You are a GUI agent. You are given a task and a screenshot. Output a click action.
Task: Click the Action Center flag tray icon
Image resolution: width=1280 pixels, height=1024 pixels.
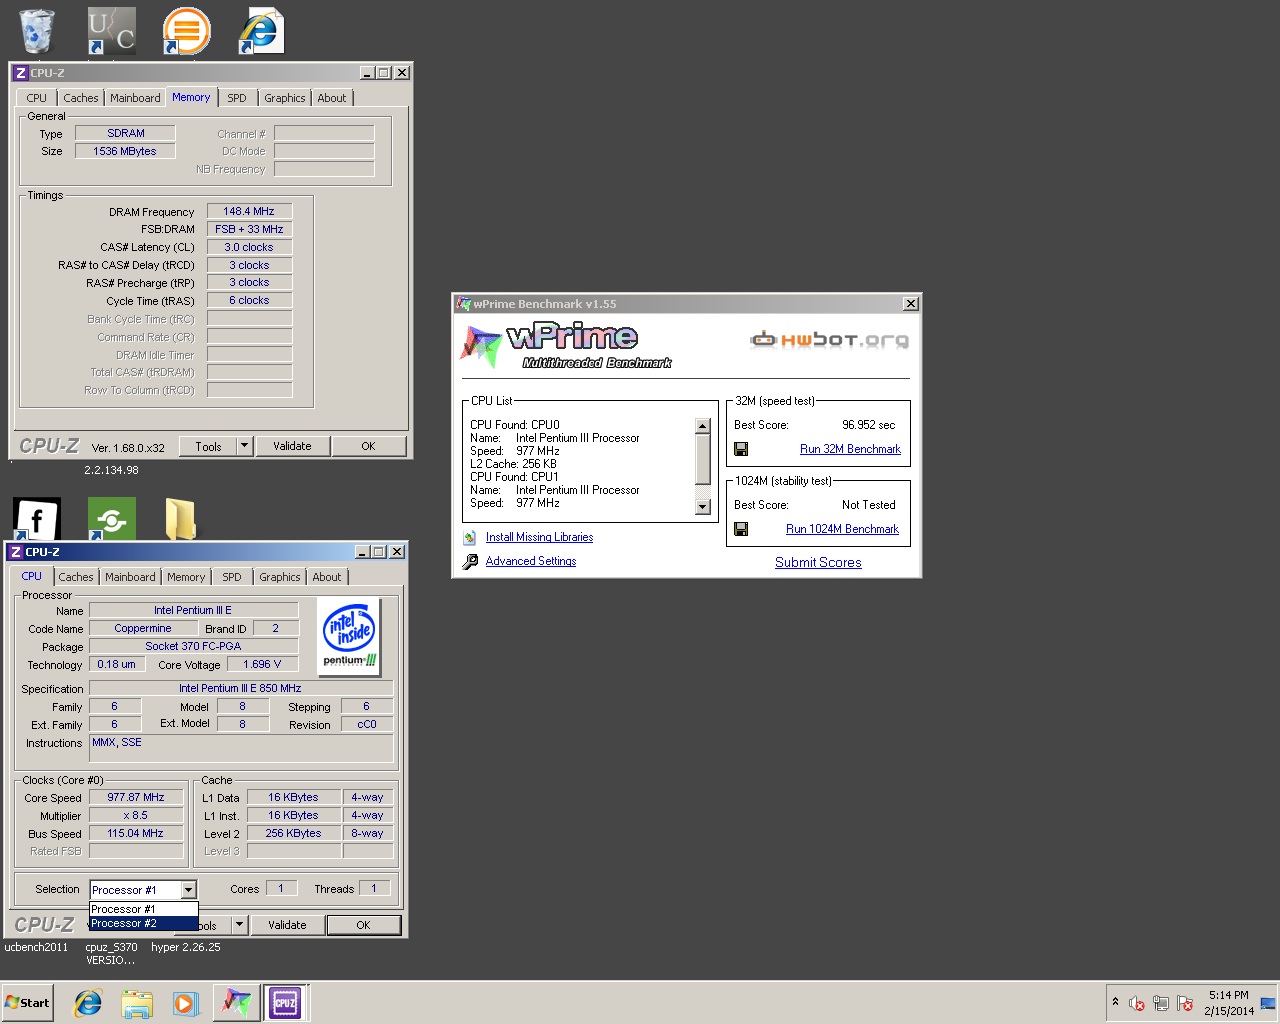click(1185, 1003)
